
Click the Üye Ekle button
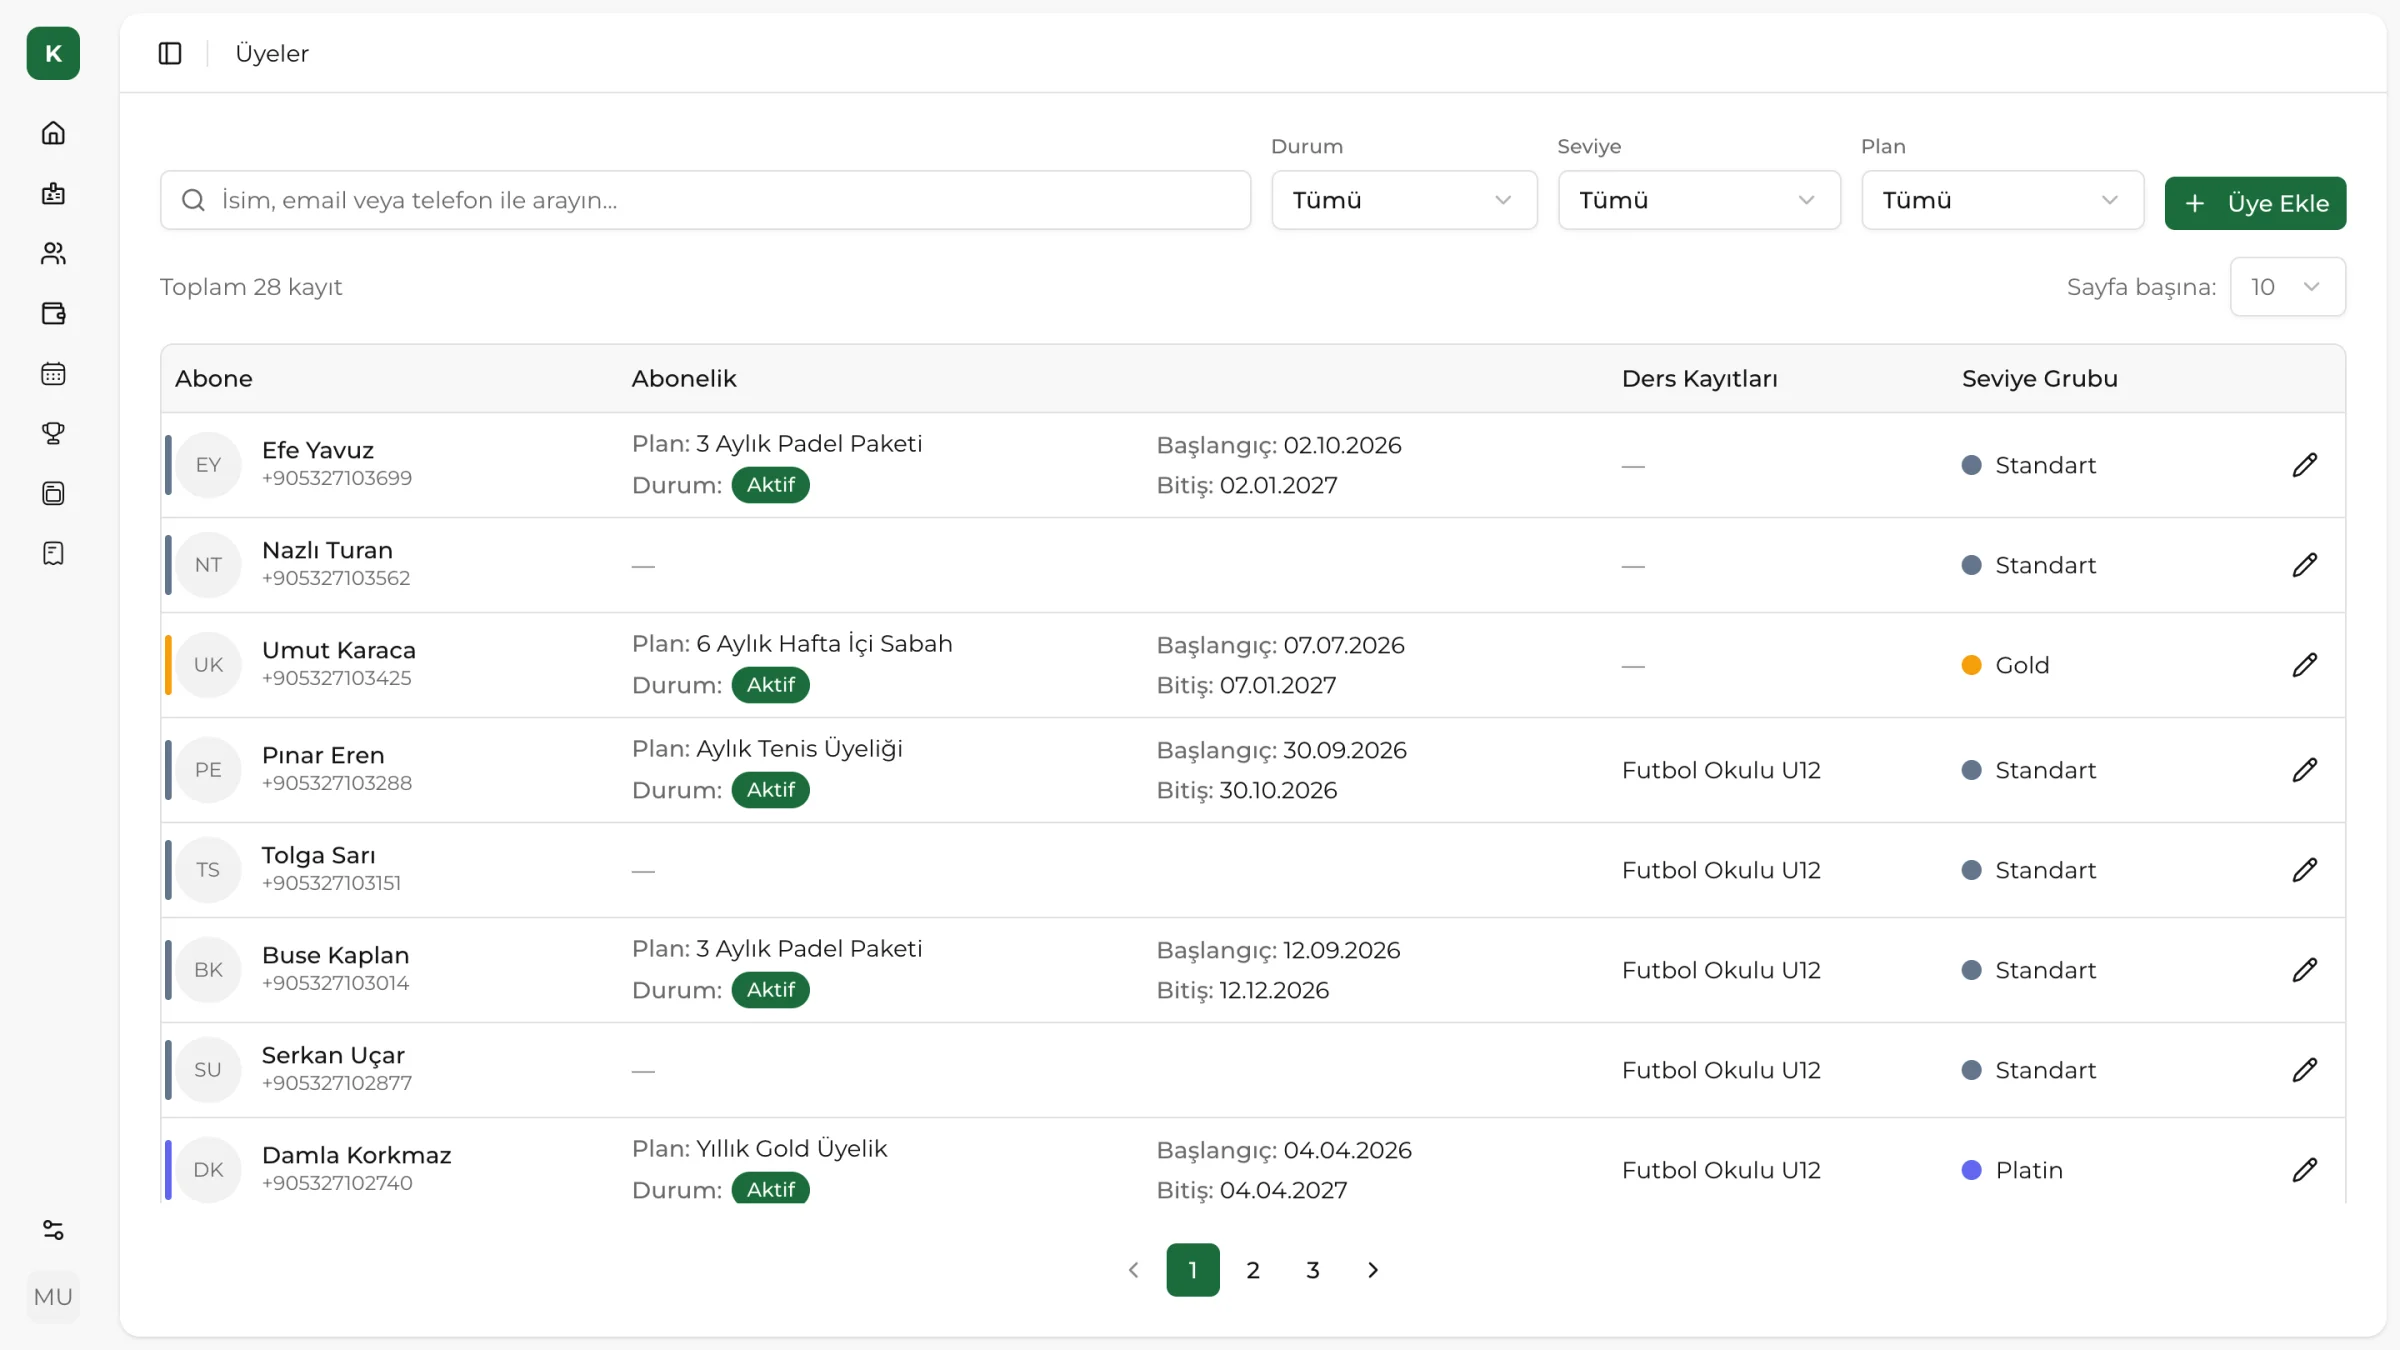(2255, 203)
